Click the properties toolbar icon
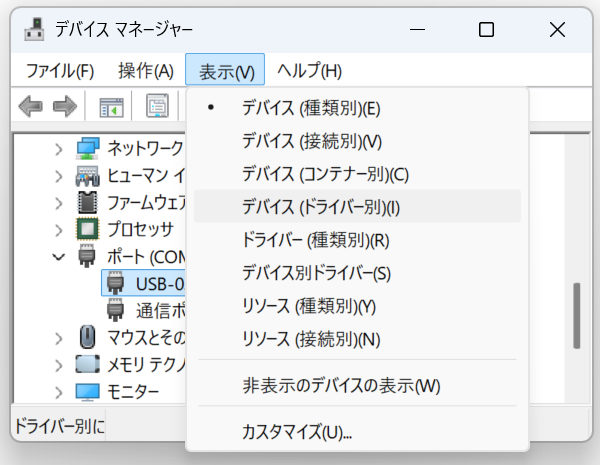 coord(157,106)
